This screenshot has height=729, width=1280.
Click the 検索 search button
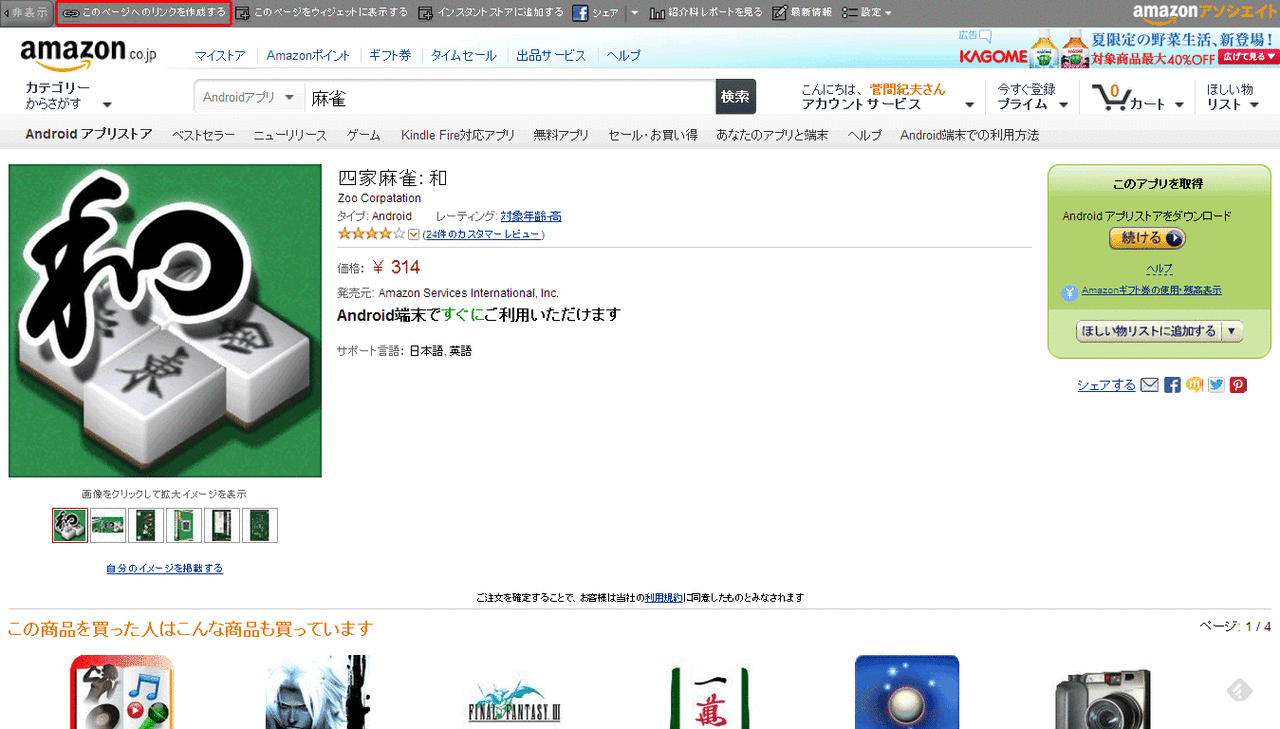[x=735, y=97]
